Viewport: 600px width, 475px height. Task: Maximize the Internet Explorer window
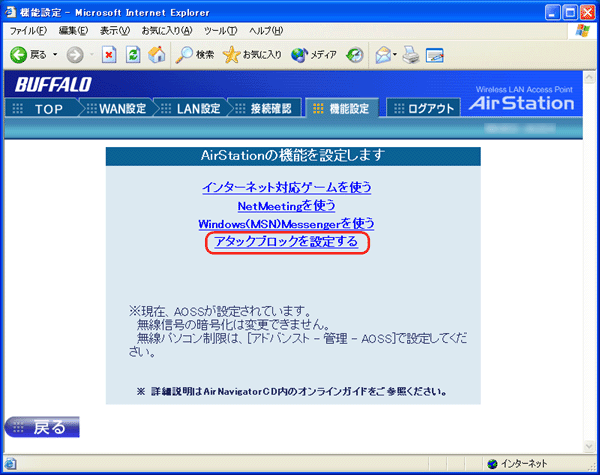point(570,13)
